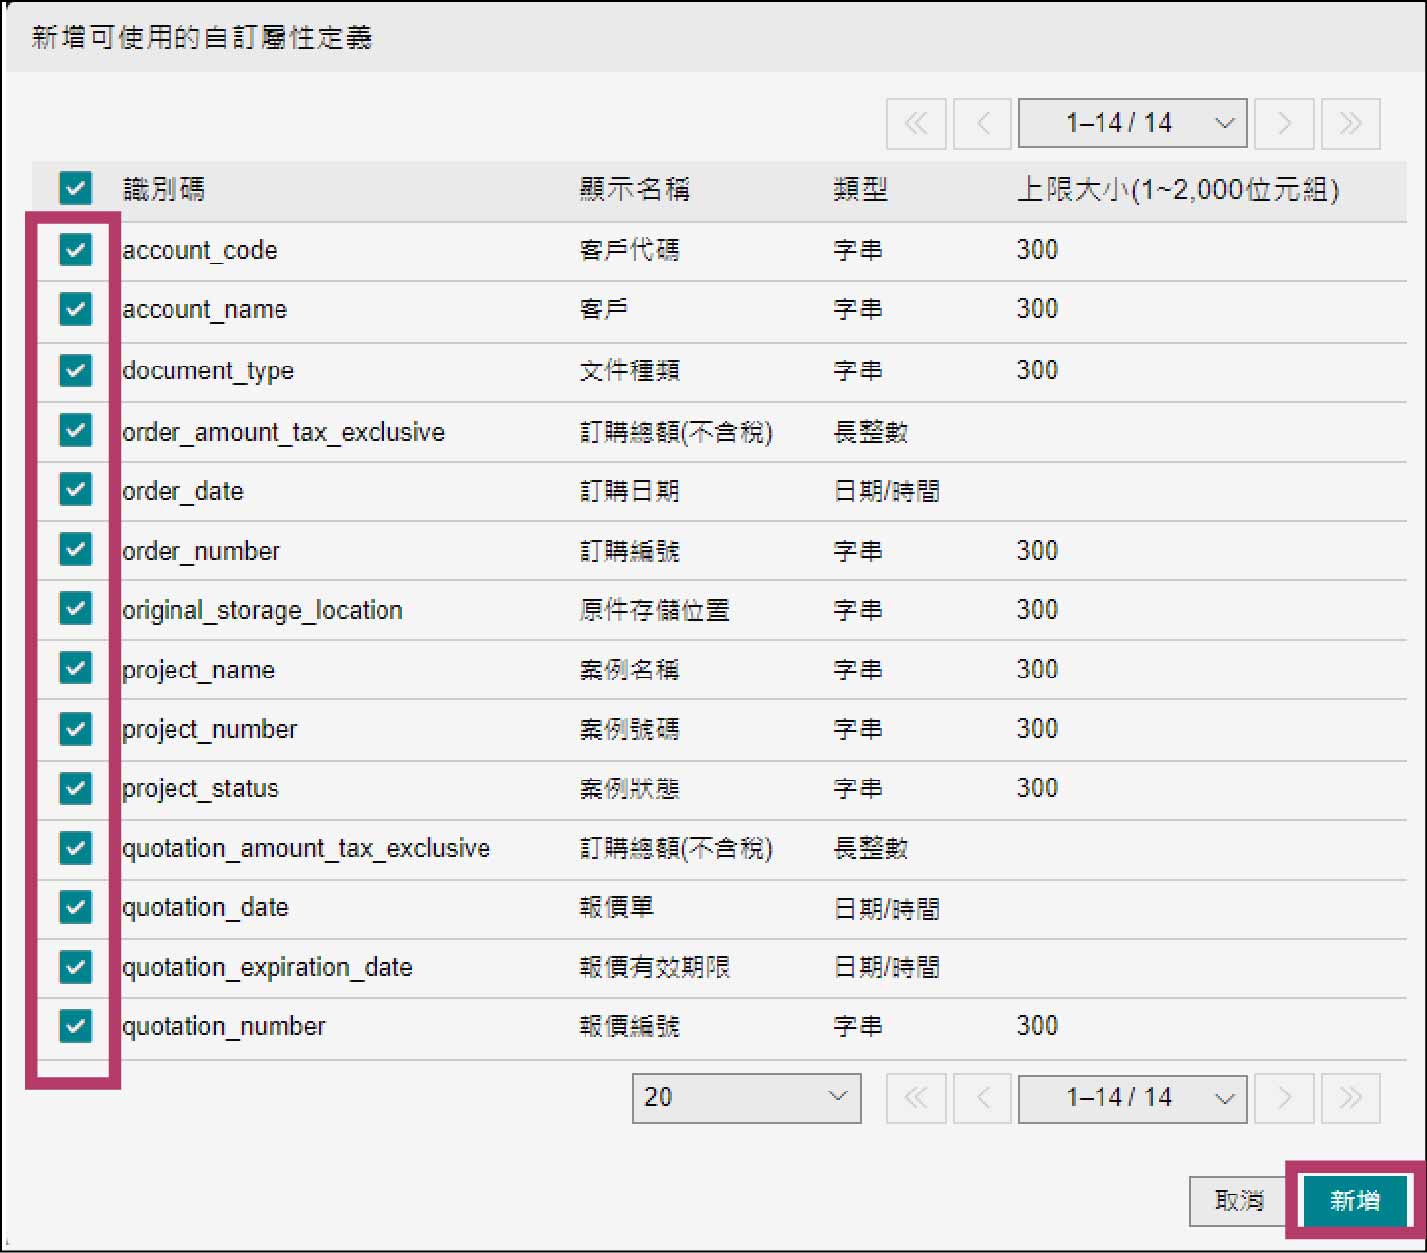Click the bottom last-page double-arrow icon

[1350, 1098]
